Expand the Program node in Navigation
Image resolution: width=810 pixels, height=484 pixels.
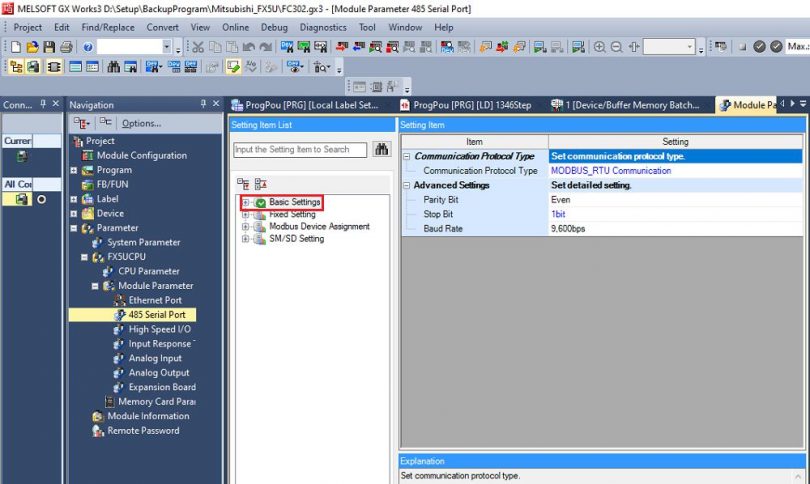73,170
